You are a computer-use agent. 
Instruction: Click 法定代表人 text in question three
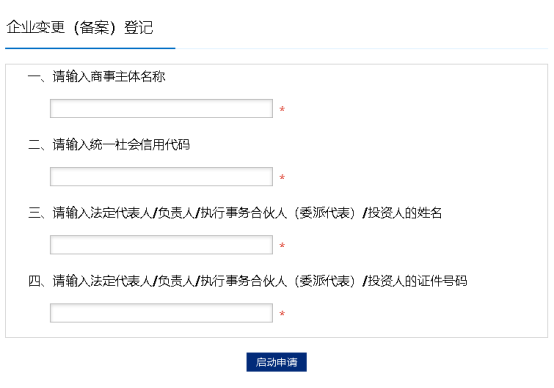[x=121, y=213]
